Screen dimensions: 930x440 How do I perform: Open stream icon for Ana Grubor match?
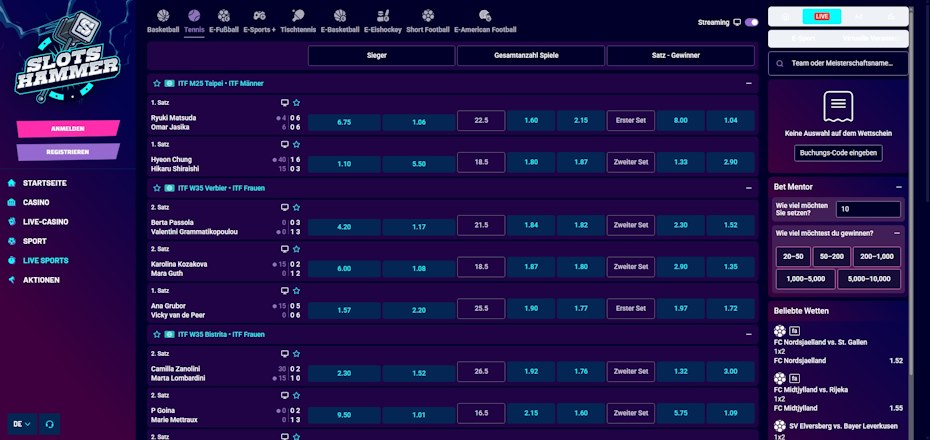click(x=285, y=291)
